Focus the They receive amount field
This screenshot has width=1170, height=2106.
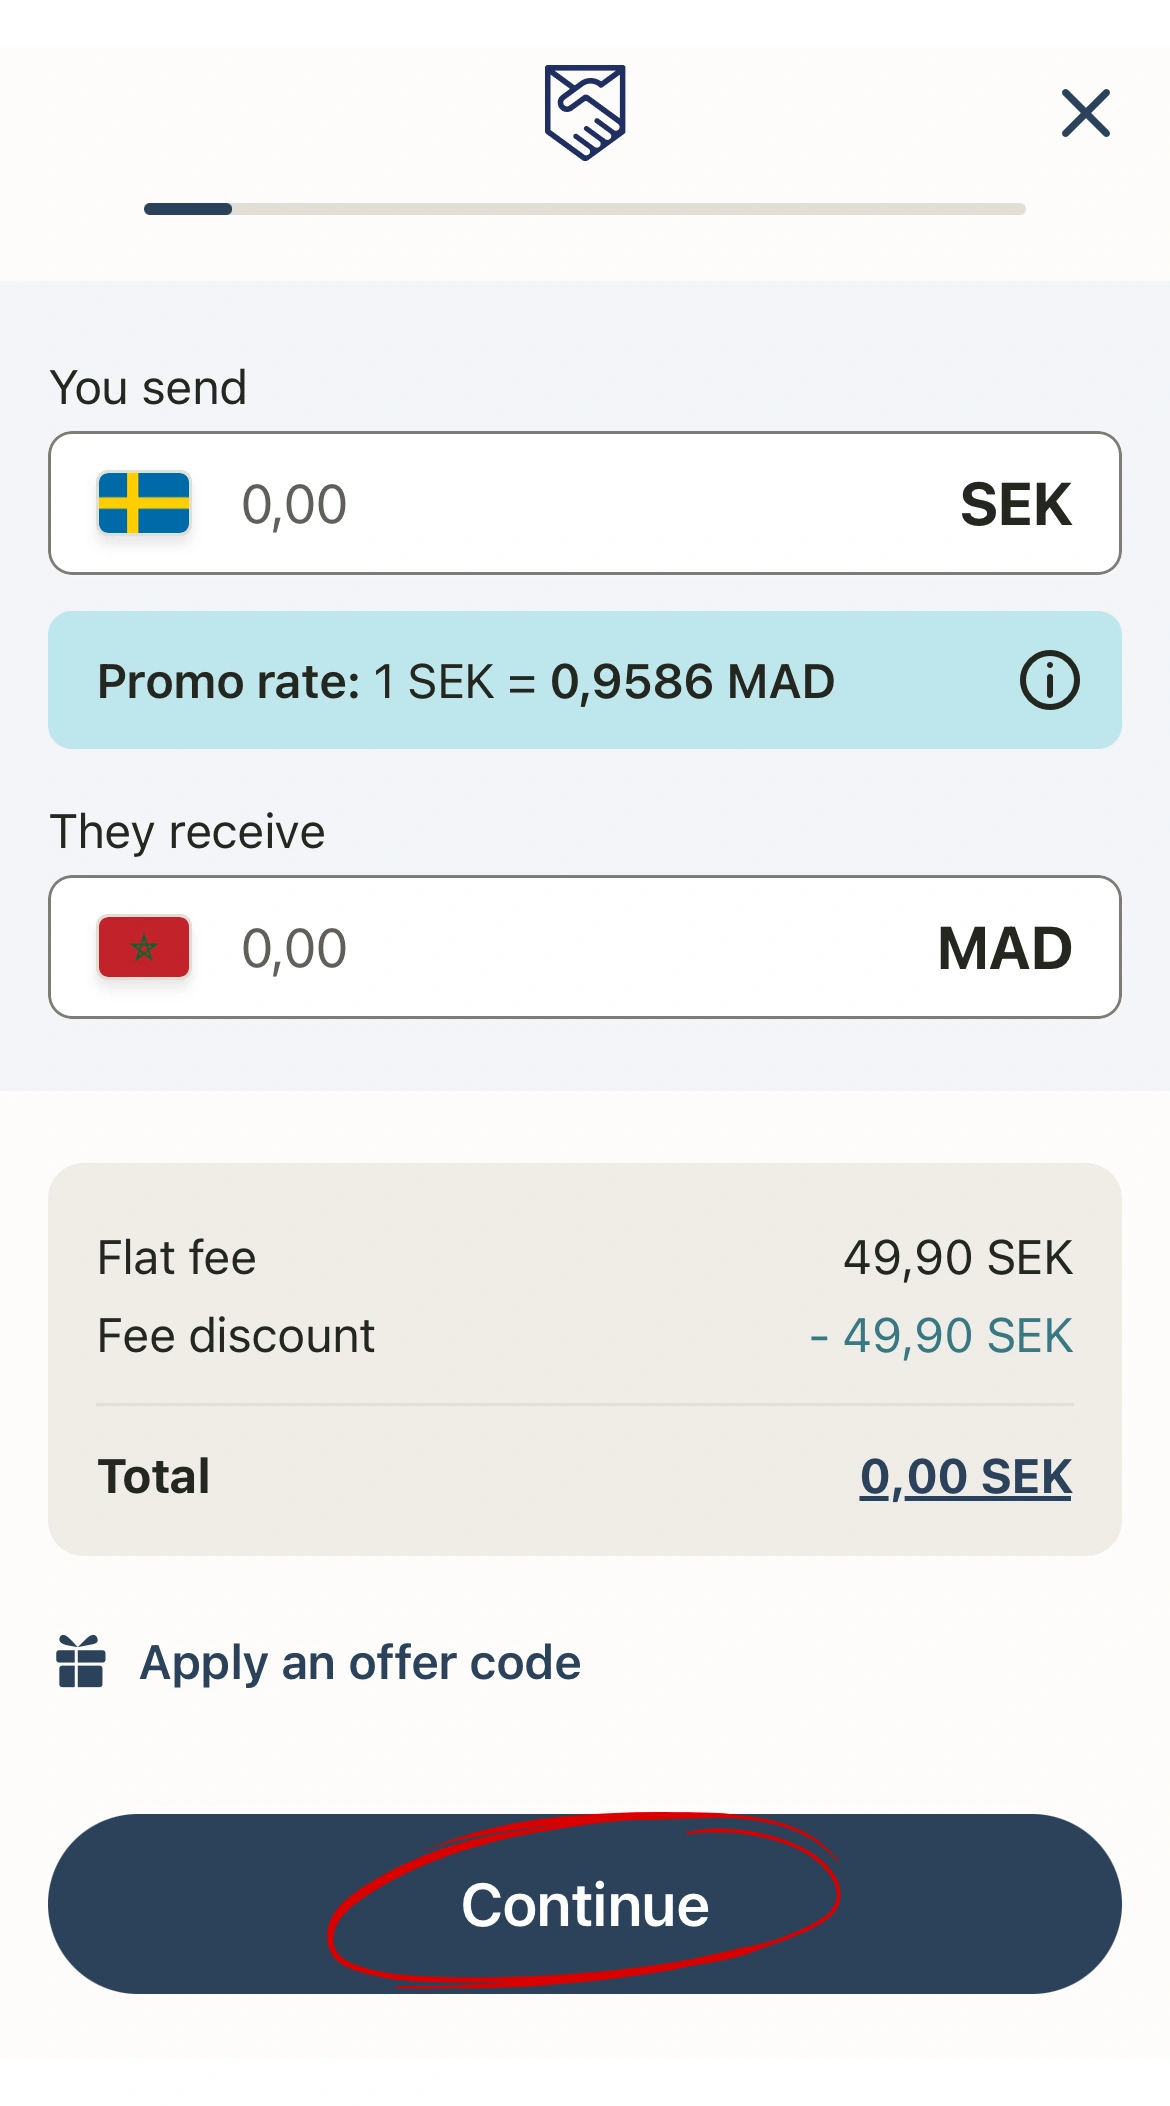click(560, 948)
